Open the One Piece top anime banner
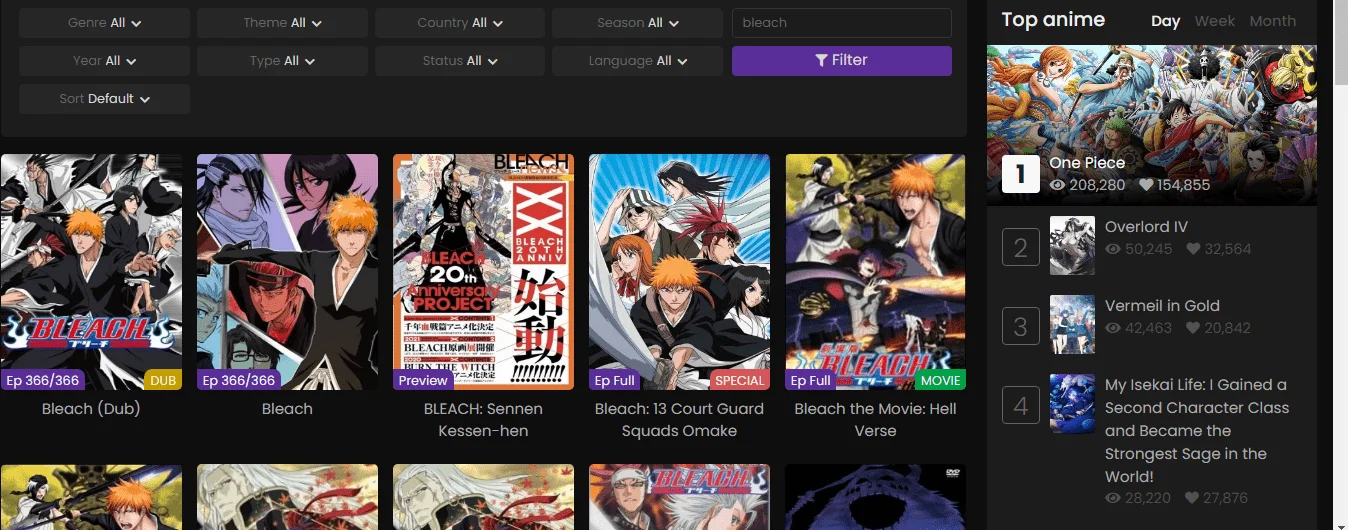Image resolution: width=1348 pixels, height=530 pixels. point(1152,125)
